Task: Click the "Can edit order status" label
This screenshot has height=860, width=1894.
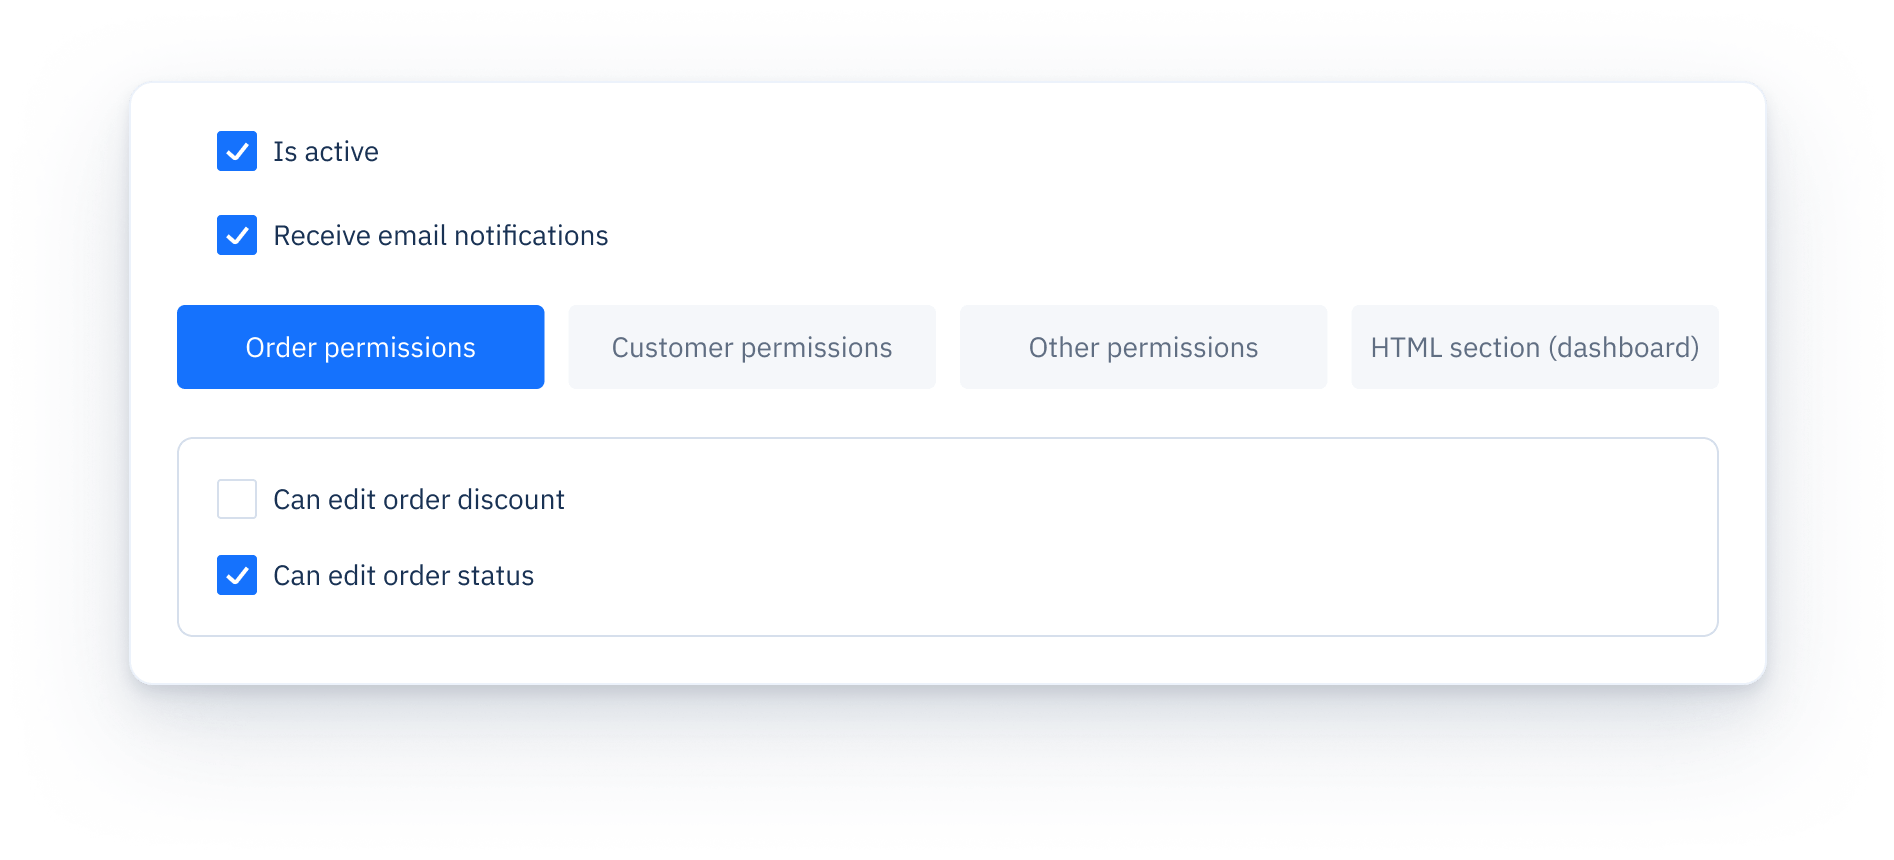Action: pos(403,576)
